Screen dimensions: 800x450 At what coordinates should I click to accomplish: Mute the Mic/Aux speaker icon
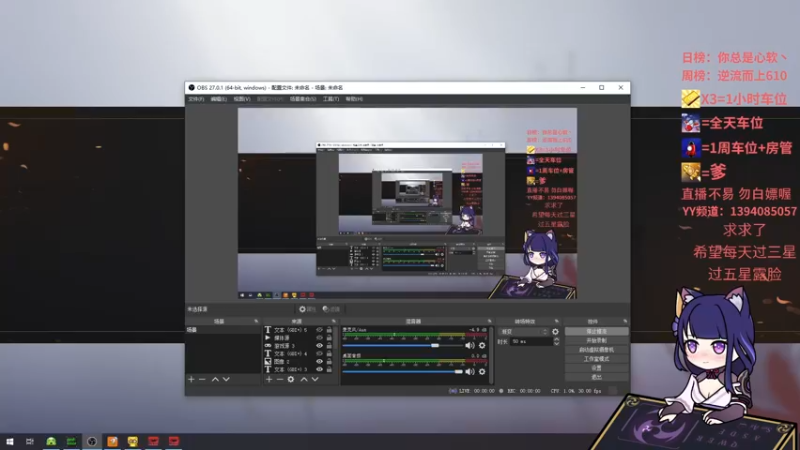pyautogui.click(x=470, y=345)
